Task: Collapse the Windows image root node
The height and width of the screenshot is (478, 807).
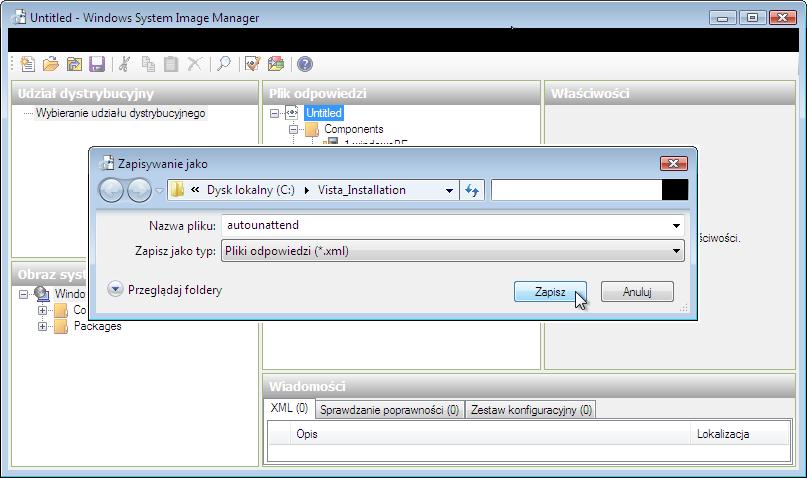Action: pyautogui.click(x=24, y=294)
